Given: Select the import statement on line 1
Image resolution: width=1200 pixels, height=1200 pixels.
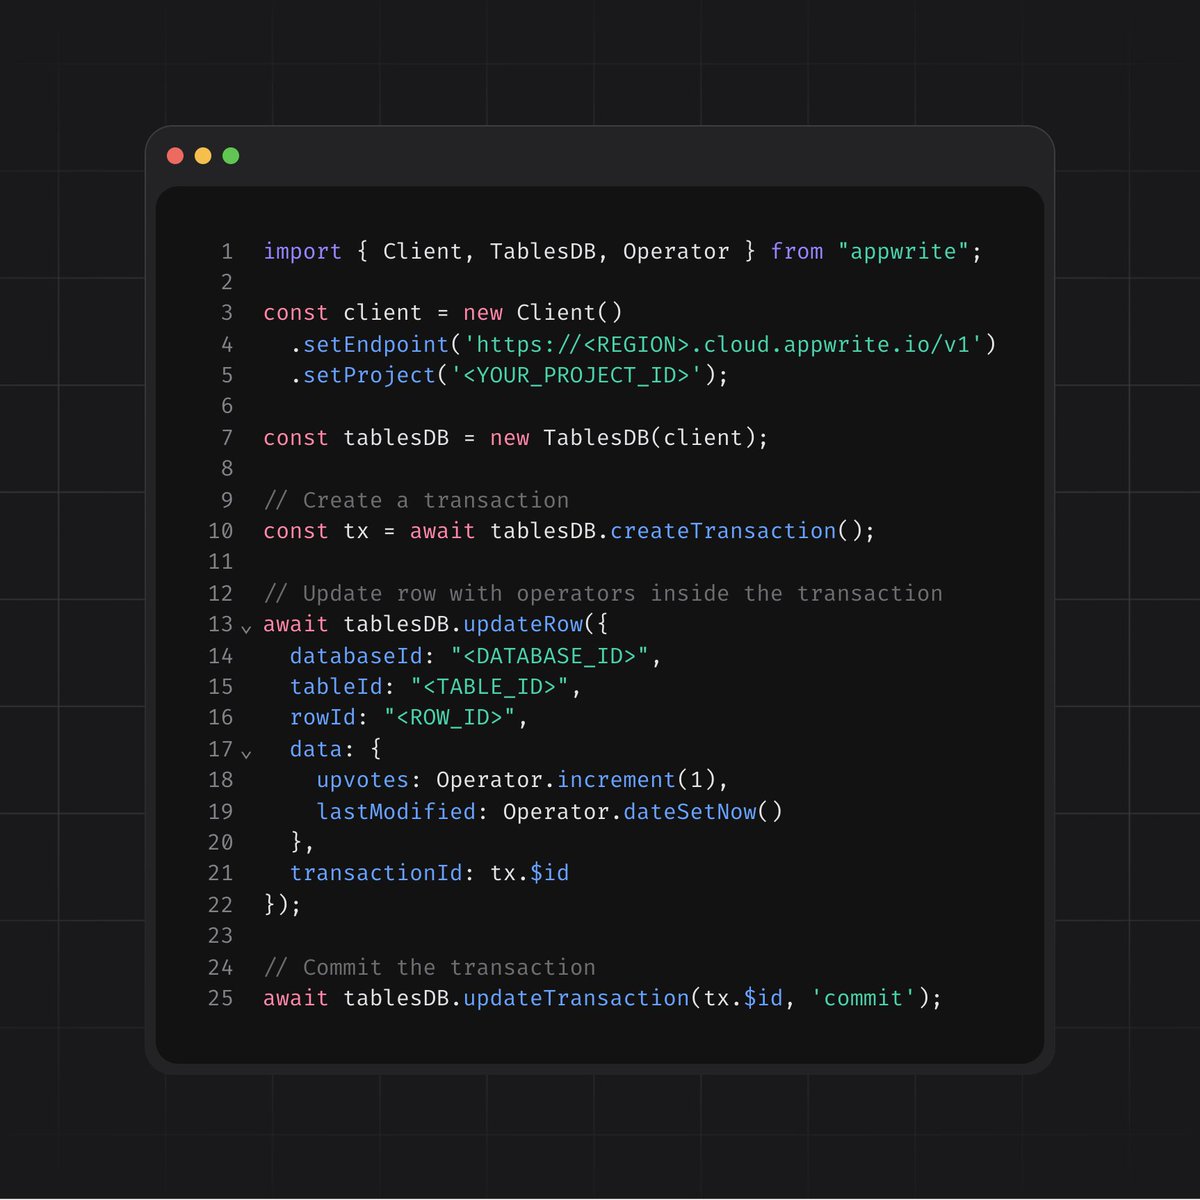Looking at the screenshot, I should pyautogui.click(x=620, y=251).
